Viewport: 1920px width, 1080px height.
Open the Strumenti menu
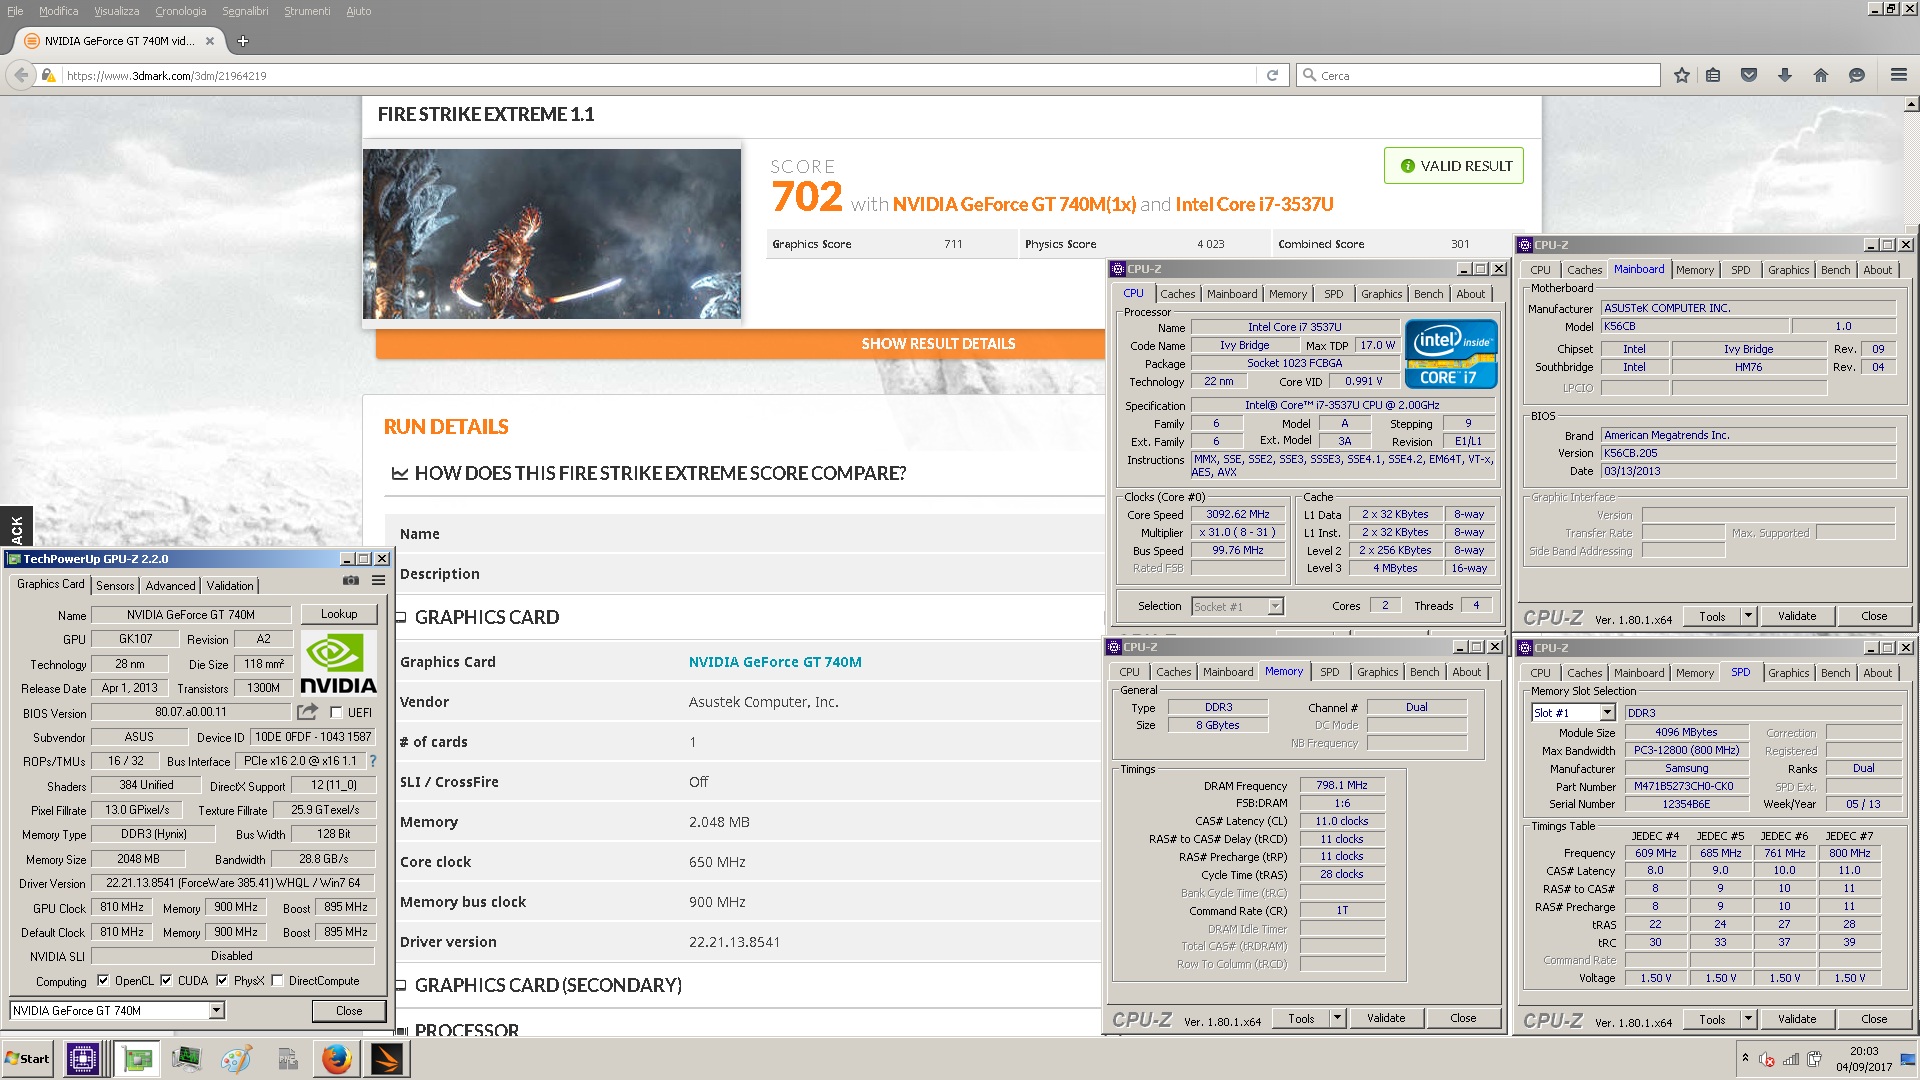point(307,11)
